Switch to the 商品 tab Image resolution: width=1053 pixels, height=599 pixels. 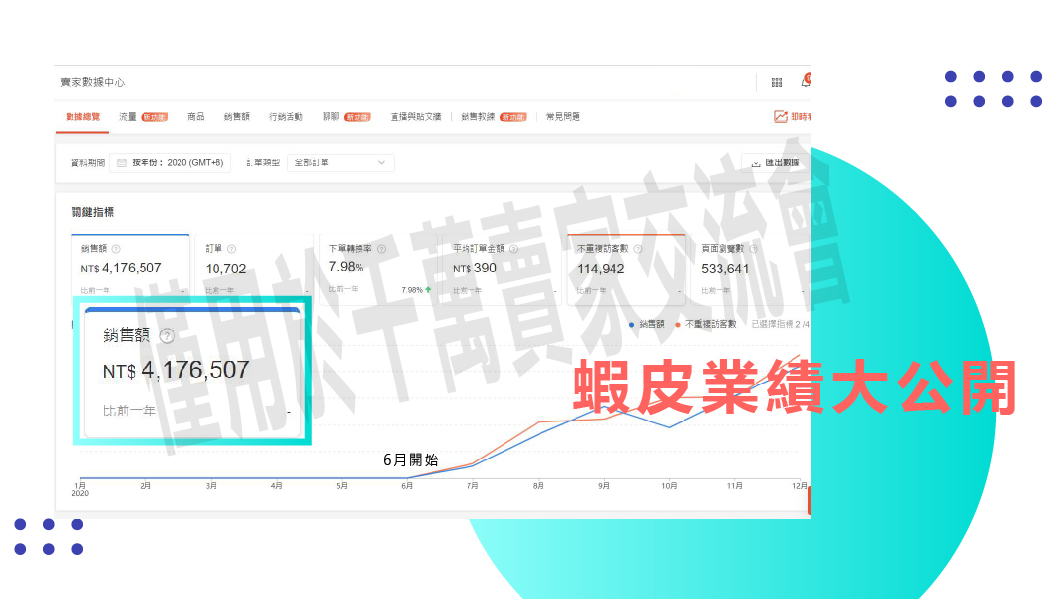coord(196,117)
